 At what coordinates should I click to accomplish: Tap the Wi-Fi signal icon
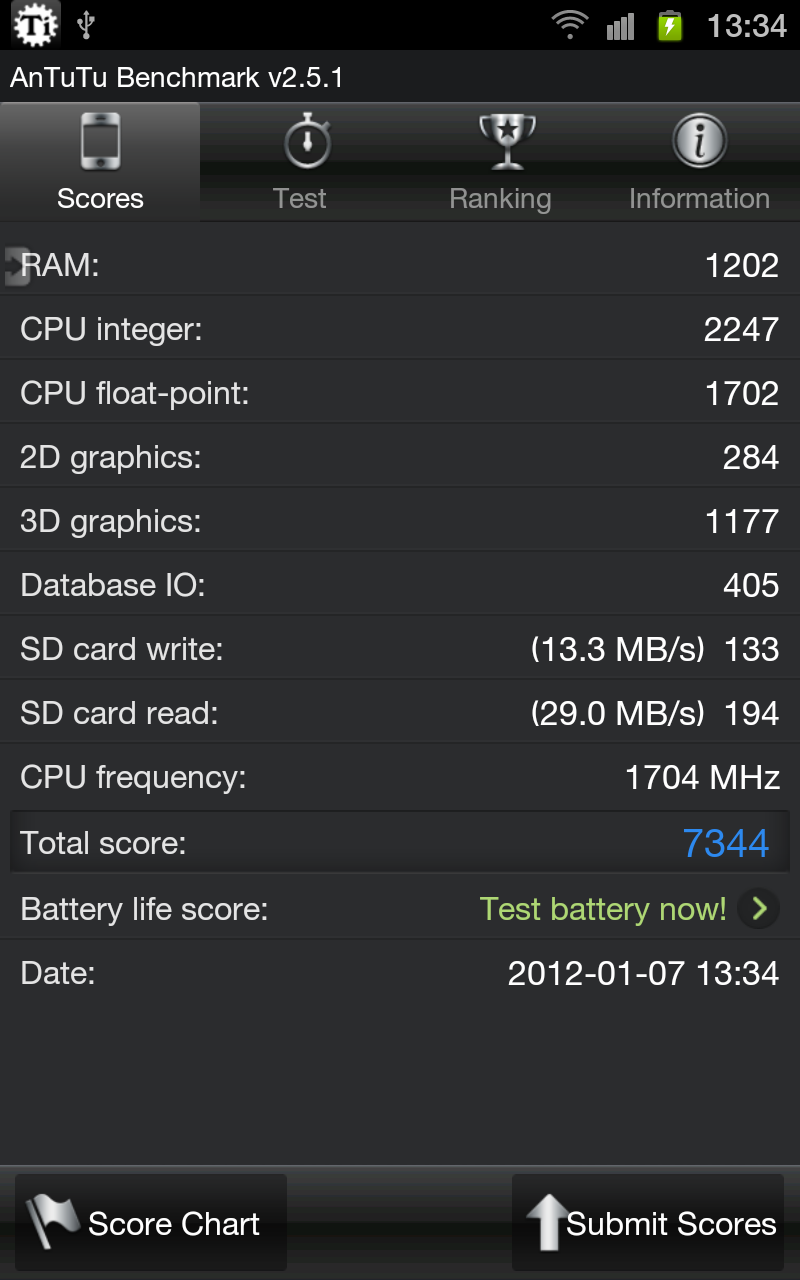(x=570, y=25)
